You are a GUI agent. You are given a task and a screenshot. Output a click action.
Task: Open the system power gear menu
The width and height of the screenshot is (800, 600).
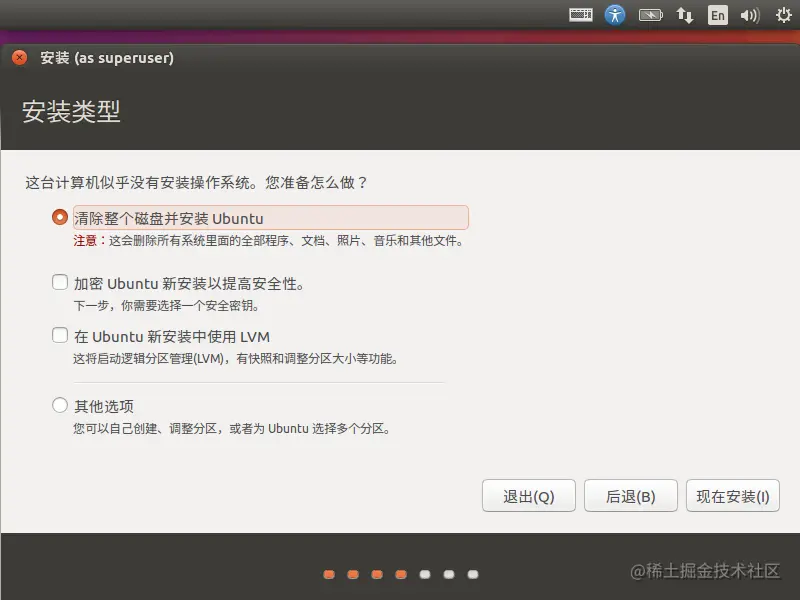tap(784, 15)
